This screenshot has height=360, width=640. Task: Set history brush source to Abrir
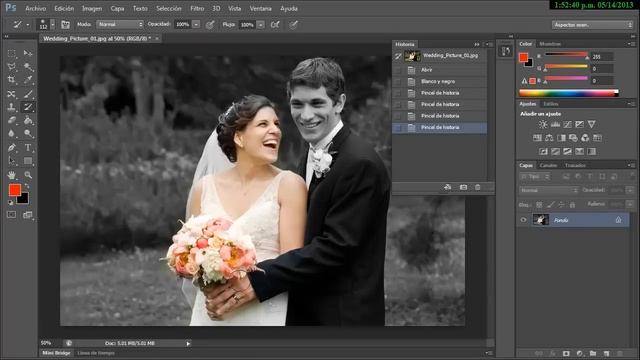pos(398,70)
